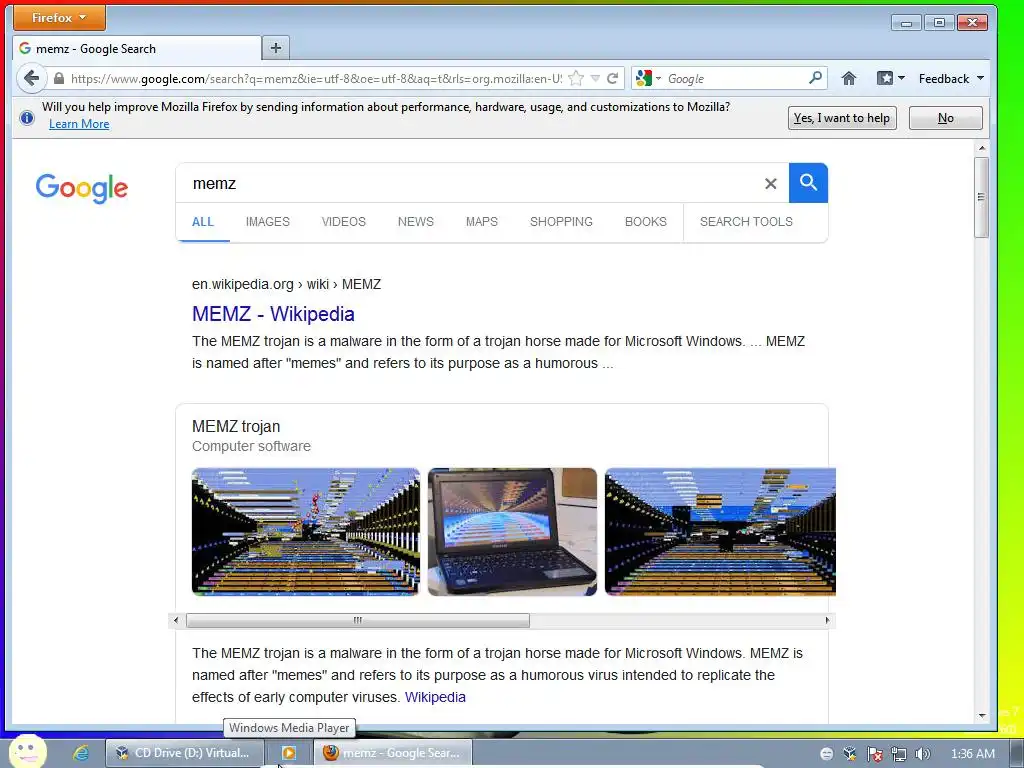This screenshot has width=1024, height=768.
Task: Click the network tray icon
Action: [x=899, y=754]
